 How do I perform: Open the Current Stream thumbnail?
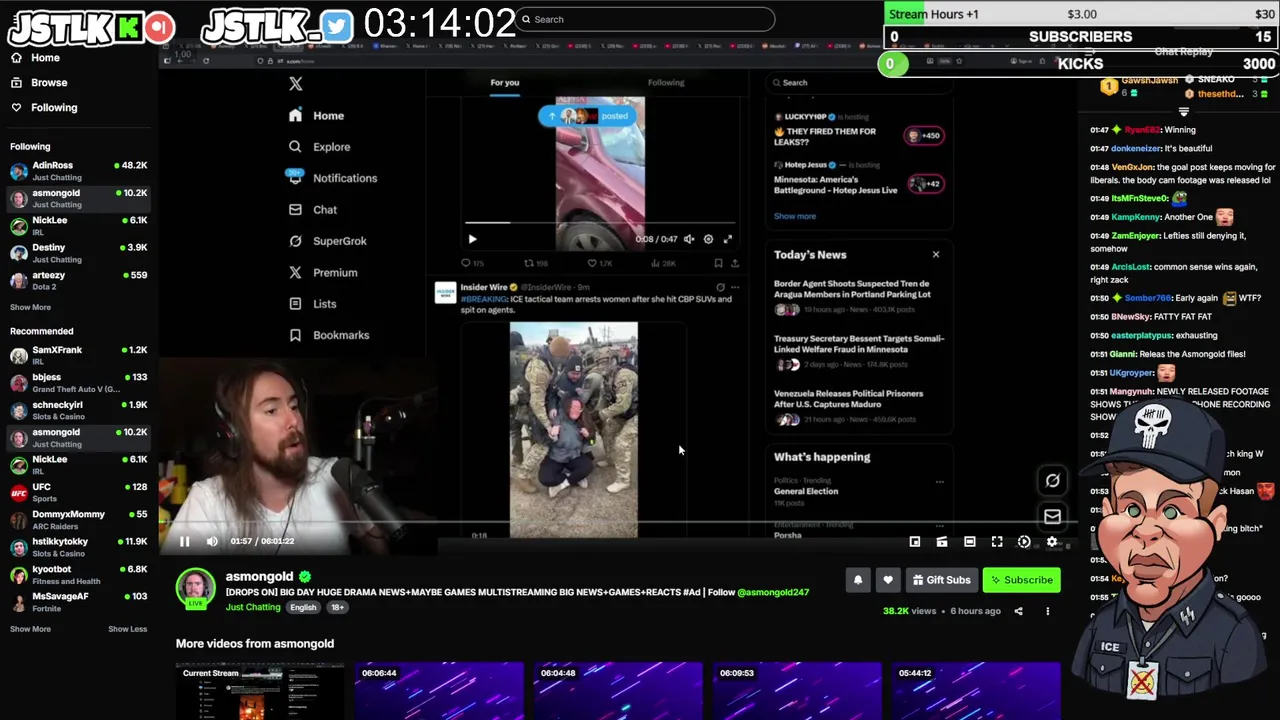point(260,691)
